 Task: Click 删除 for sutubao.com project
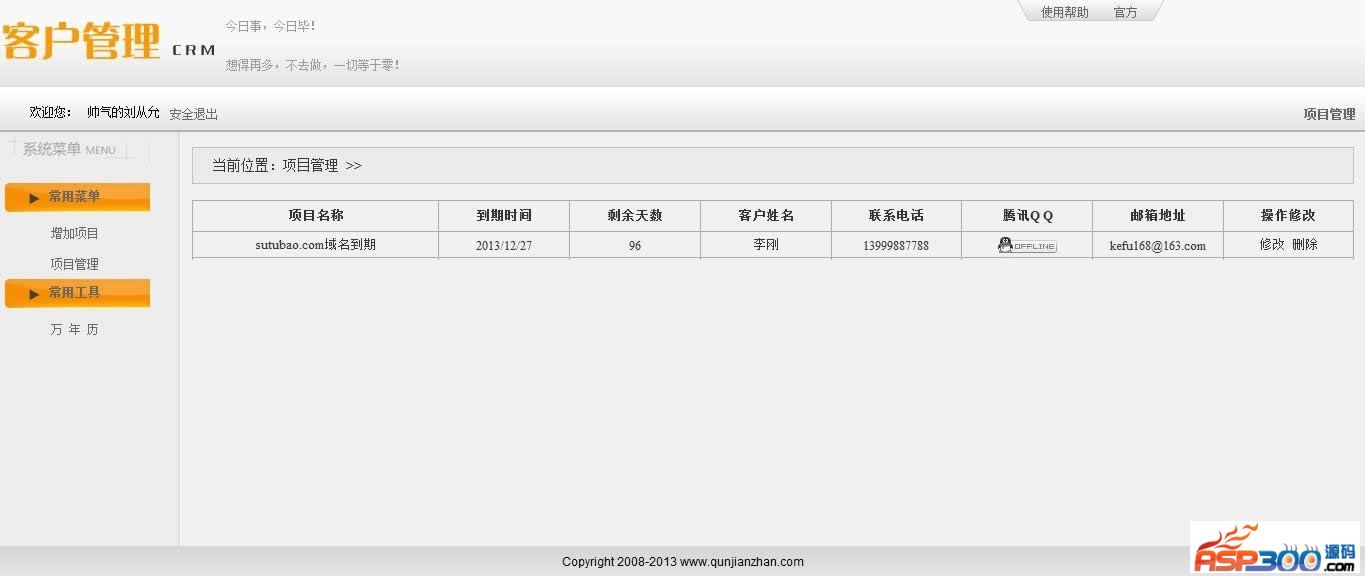tap(1305, 244)
